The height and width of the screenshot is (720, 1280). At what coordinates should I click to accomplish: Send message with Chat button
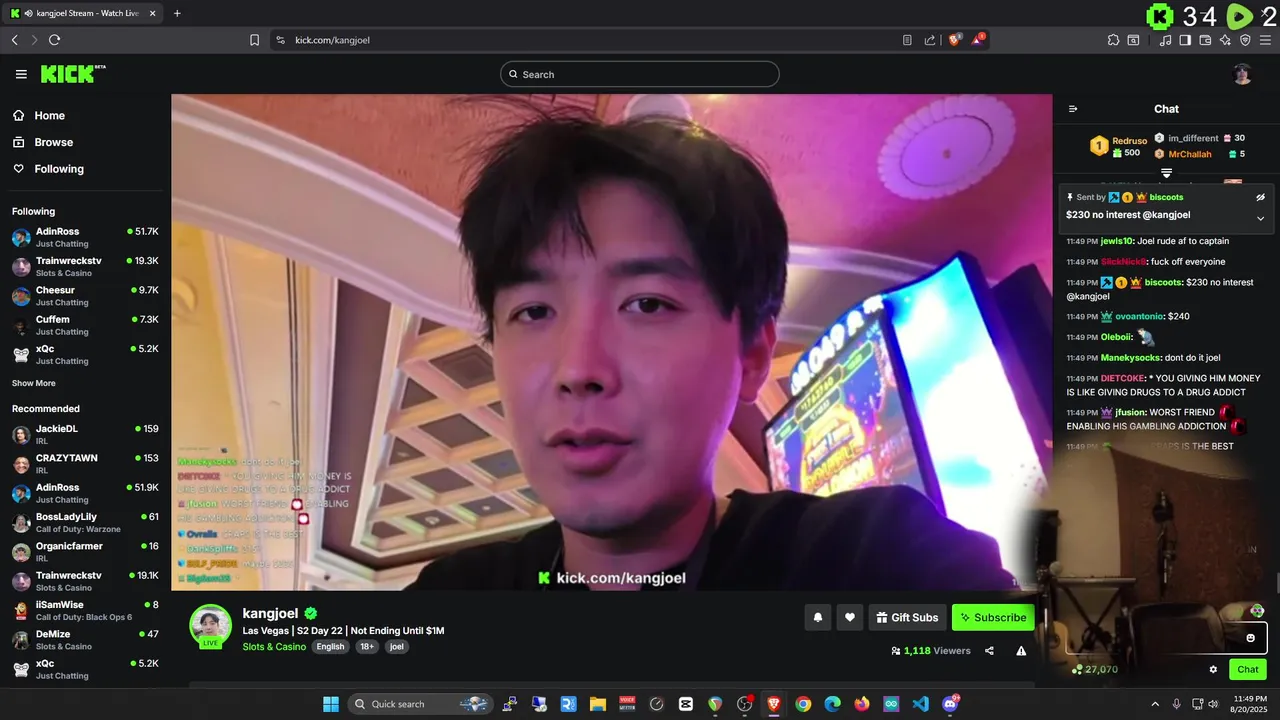click(x=1248, y=670)
